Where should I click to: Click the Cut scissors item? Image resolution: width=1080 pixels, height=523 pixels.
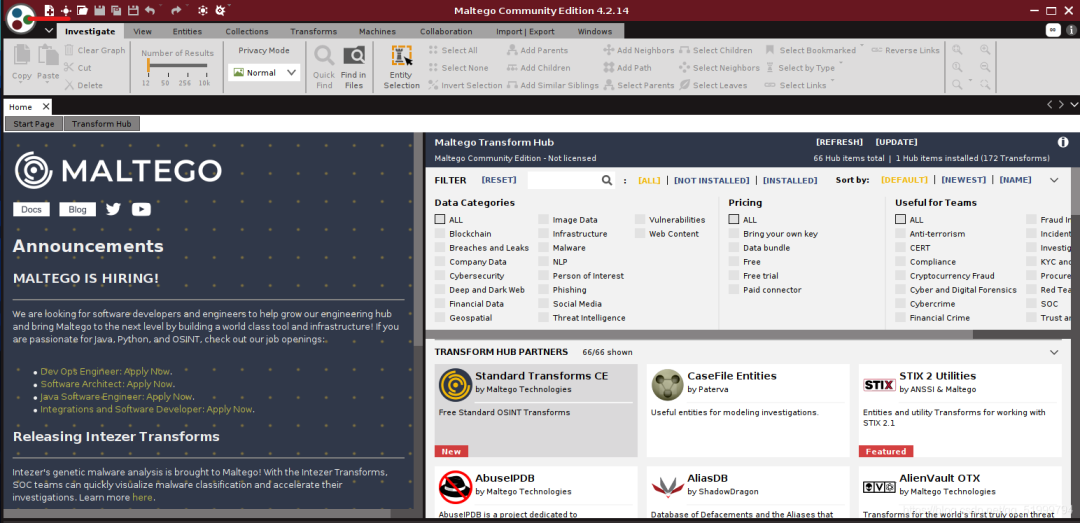(x=78, y=68)
